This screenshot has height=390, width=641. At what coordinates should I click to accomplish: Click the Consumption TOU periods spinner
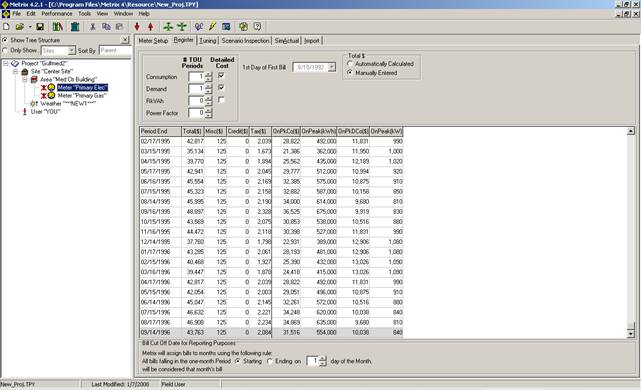pyautogui.click(x=208, y=76)
